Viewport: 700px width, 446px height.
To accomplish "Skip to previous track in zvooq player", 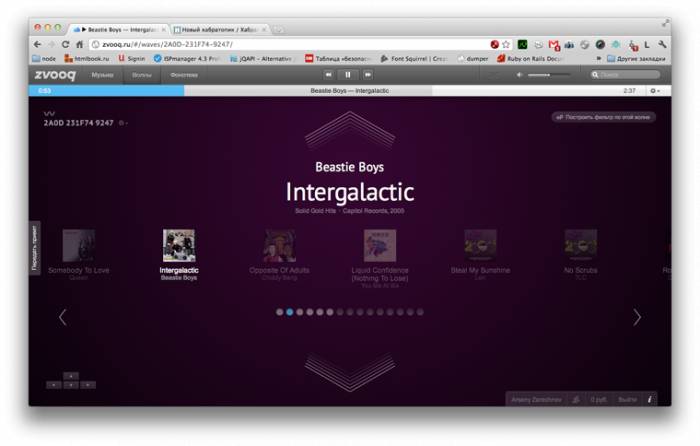I will point(328,75).
